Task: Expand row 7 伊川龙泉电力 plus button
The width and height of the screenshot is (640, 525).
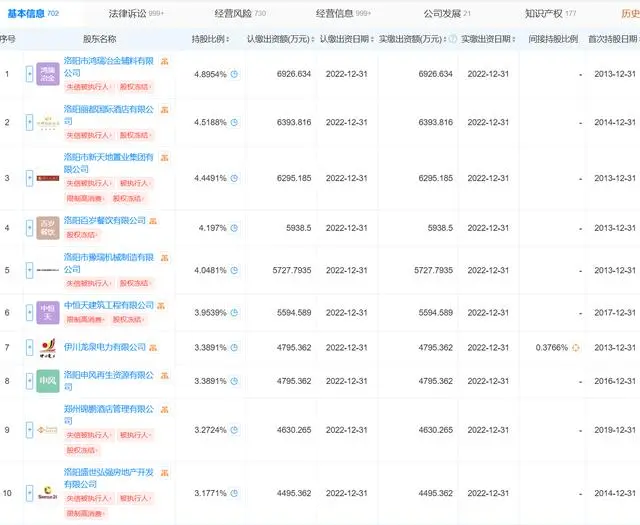Action: (29, 348)
